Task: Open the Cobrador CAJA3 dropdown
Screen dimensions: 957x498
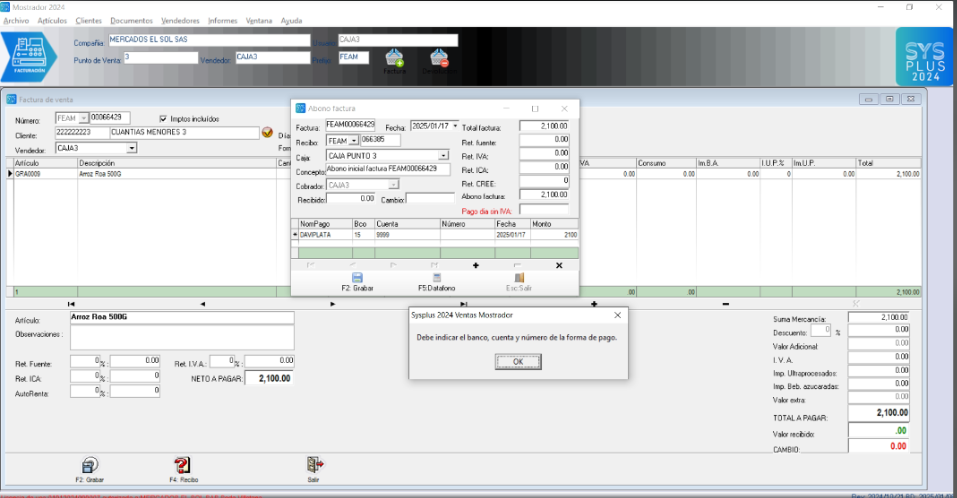Action: point(394,184)
